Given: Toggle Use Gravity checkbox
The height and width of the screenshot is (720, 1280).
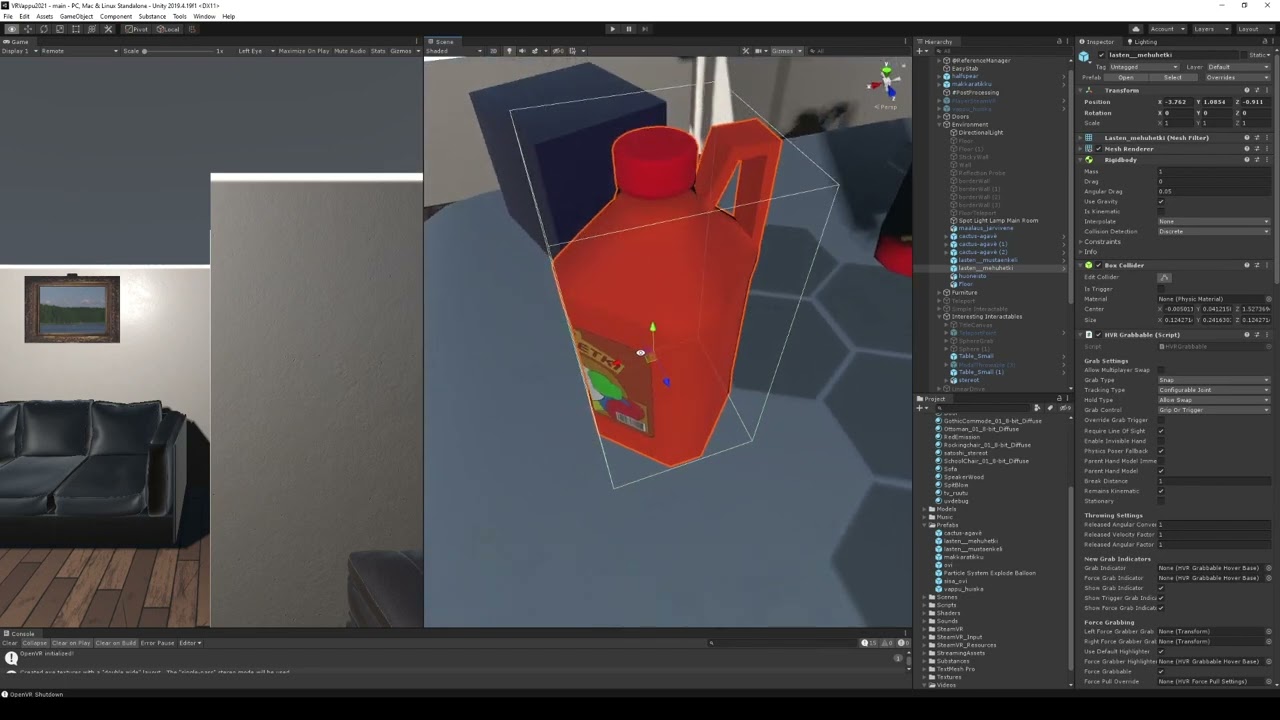Looking at the screenshot, I should point(1161,202).
